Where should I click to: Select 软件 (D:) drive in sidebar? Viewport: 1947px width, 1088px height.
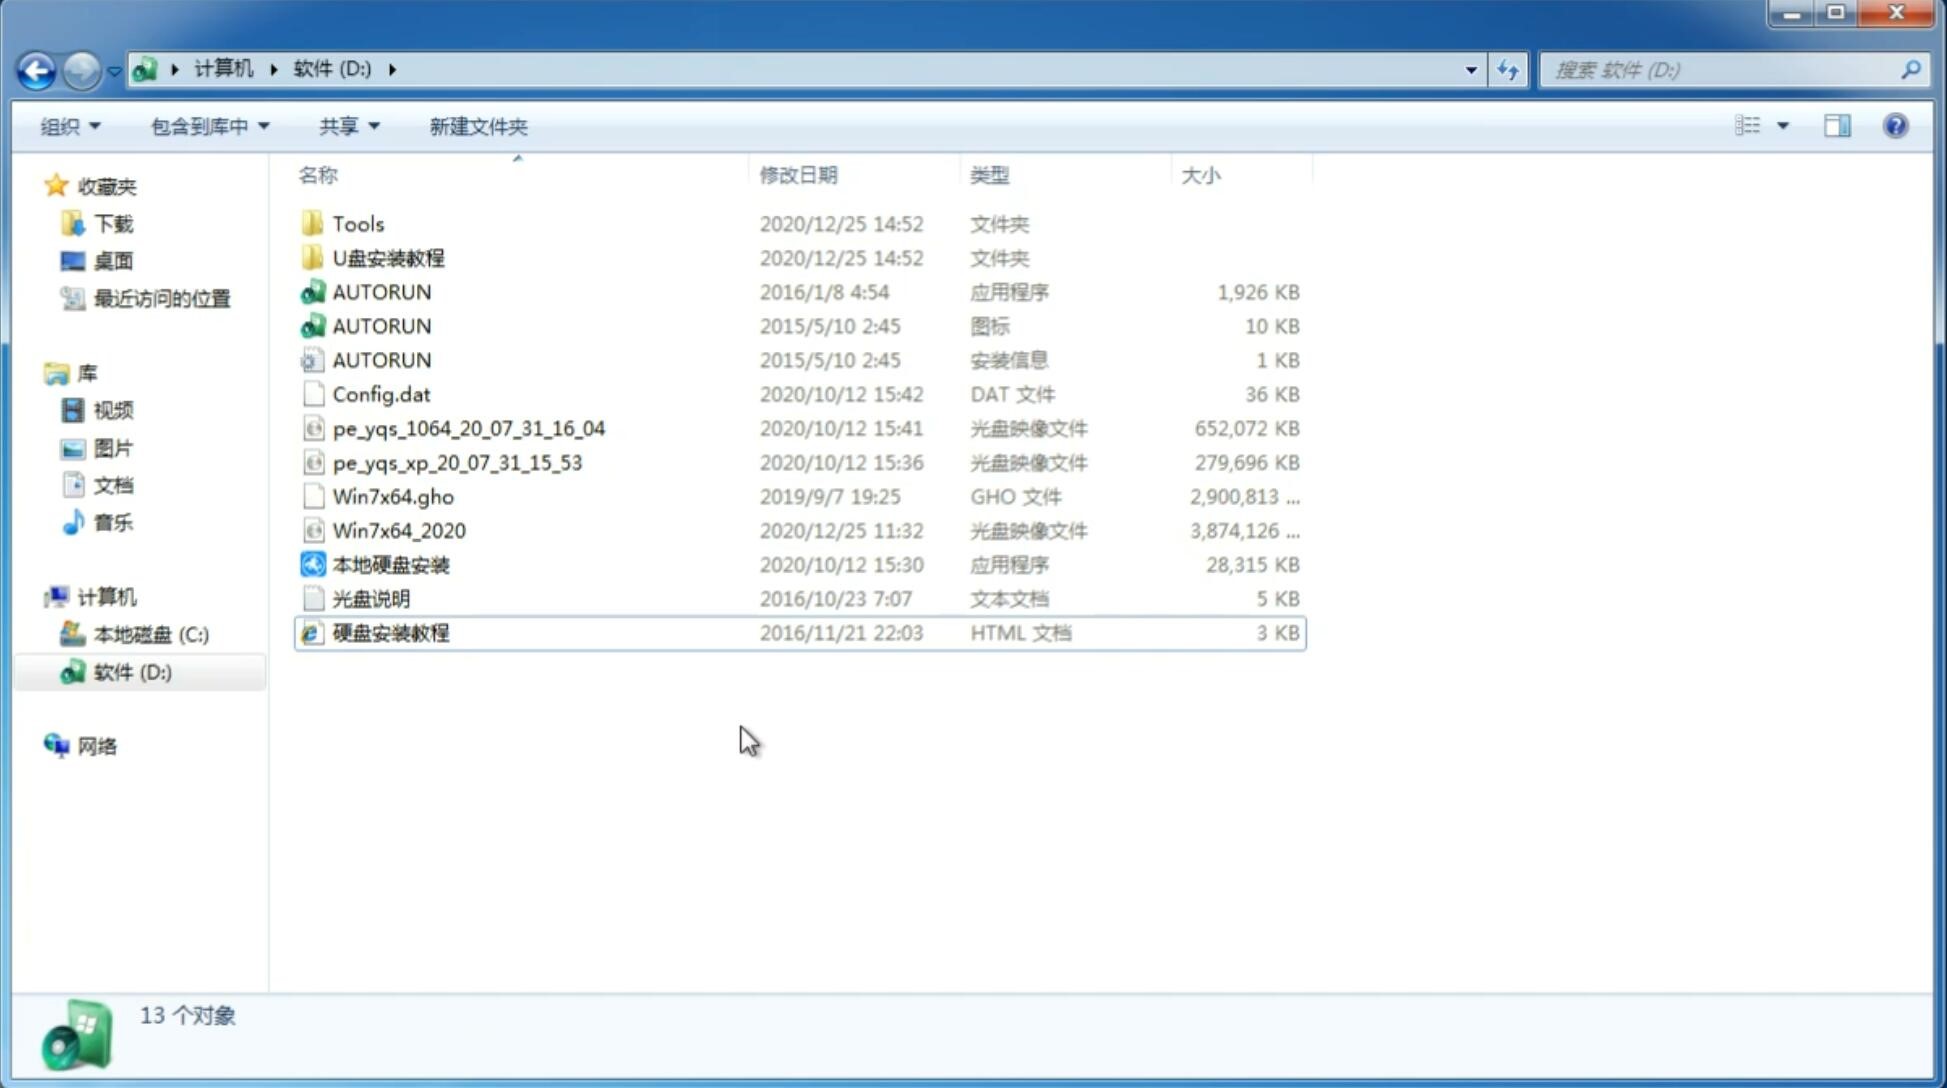(131, 671)
